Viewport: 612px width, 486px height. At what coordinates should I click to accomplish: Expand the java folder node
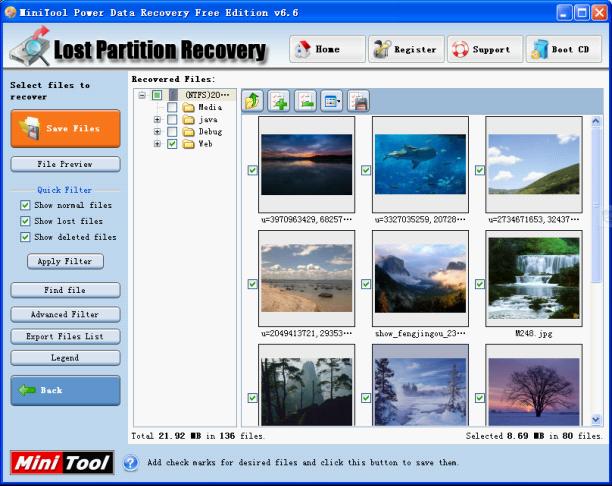tap(157, 119)
